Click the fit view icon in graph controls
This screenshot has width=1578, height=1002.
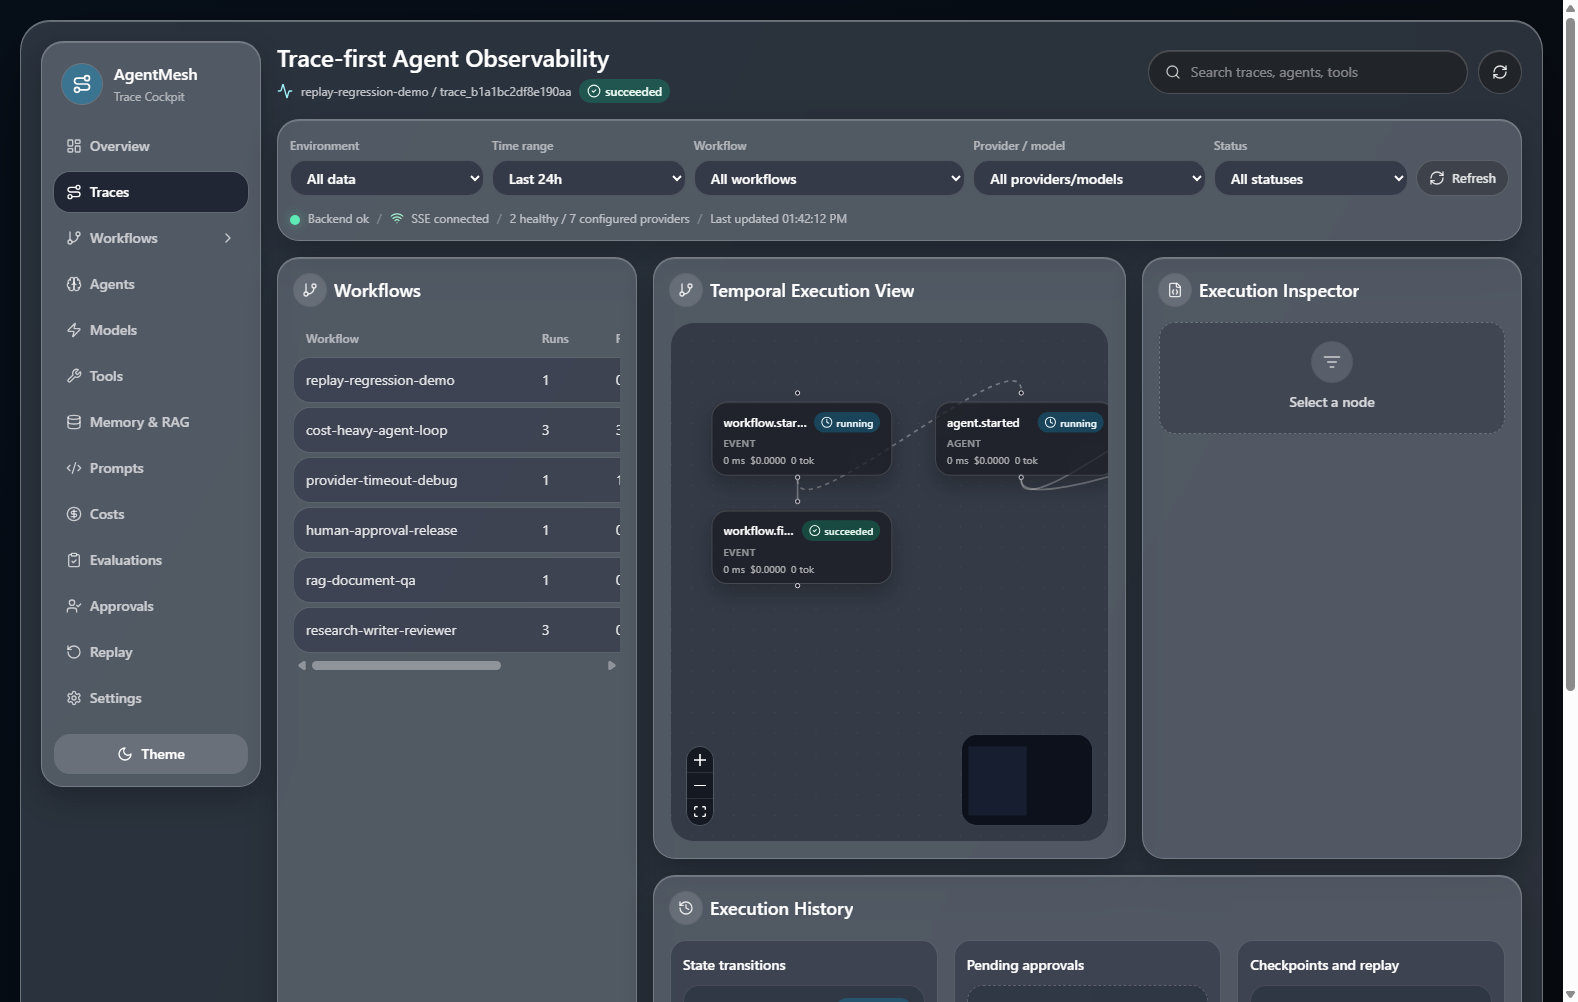coord(700,812)
